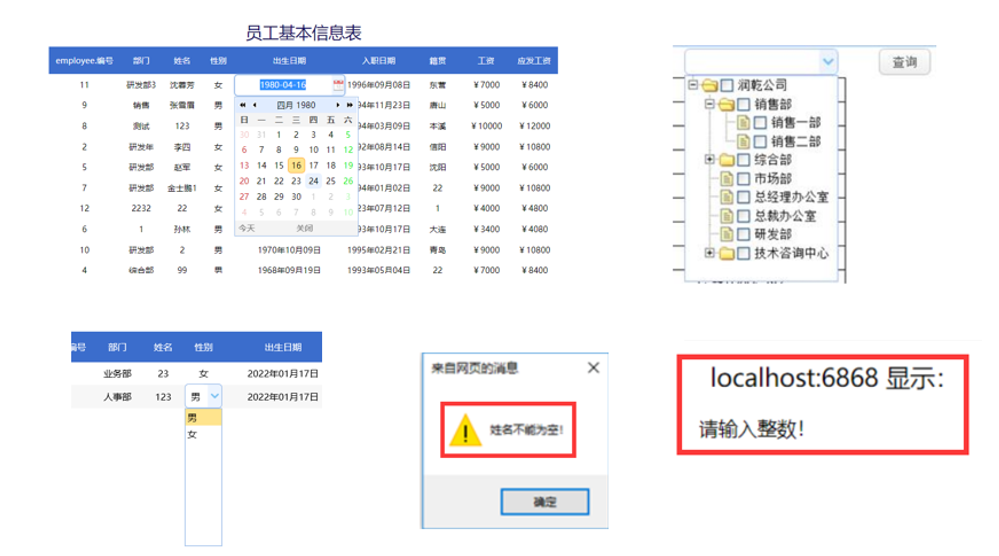
Task: Open the 性别 dropdown showing 男
Action: click(x=214, y=397)
